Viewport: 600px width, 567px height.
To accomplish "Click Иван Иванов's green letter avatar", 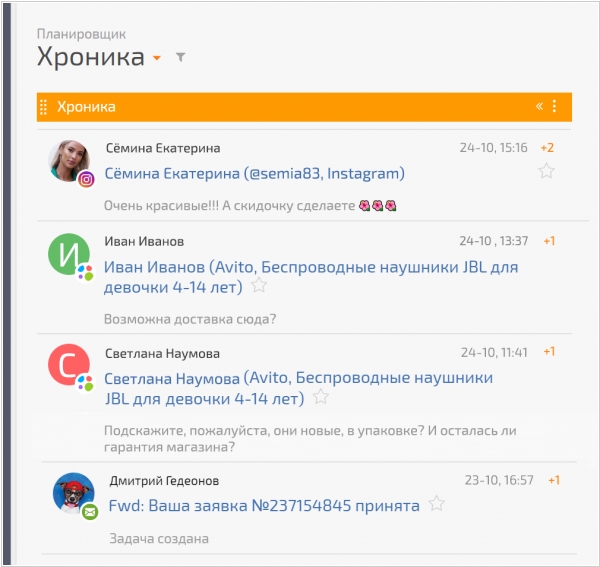I will tap(69, 254).
